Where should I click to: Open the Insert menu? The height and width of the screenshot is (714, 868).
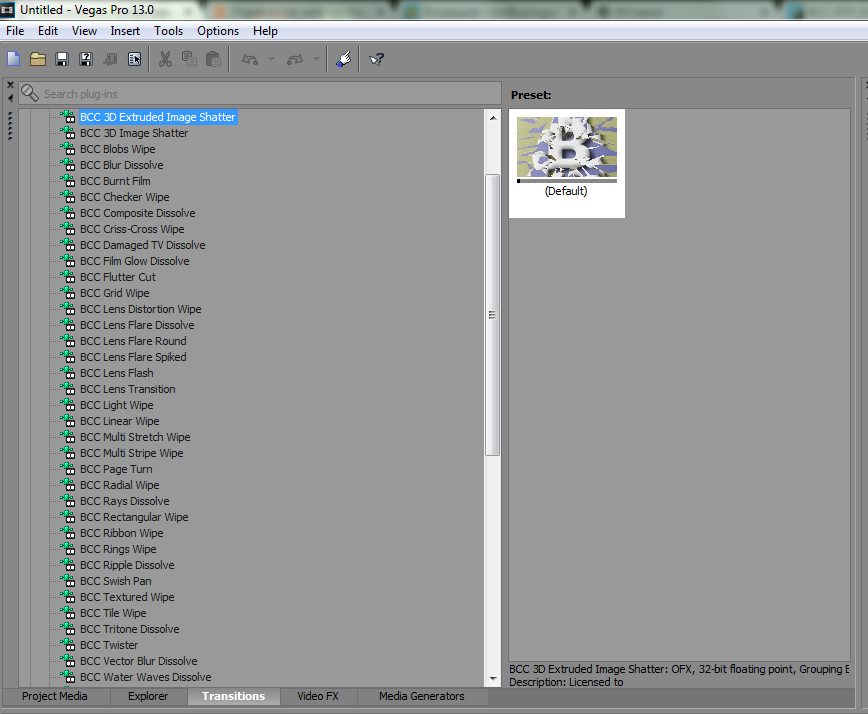coord(125,31)
